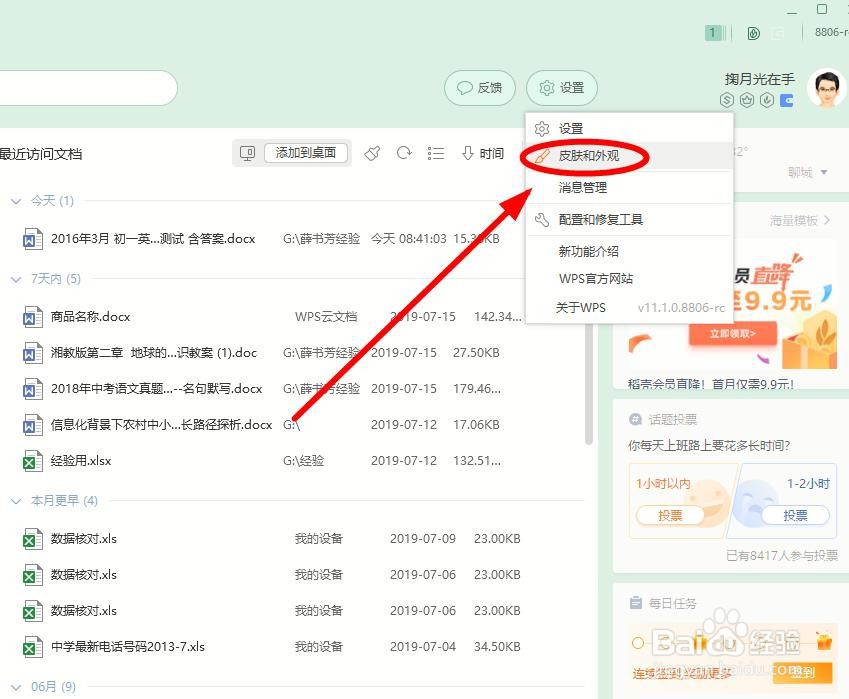The image size is (849, 699).
Task: Open 海量模板 link
Action: tap(800, 220)
